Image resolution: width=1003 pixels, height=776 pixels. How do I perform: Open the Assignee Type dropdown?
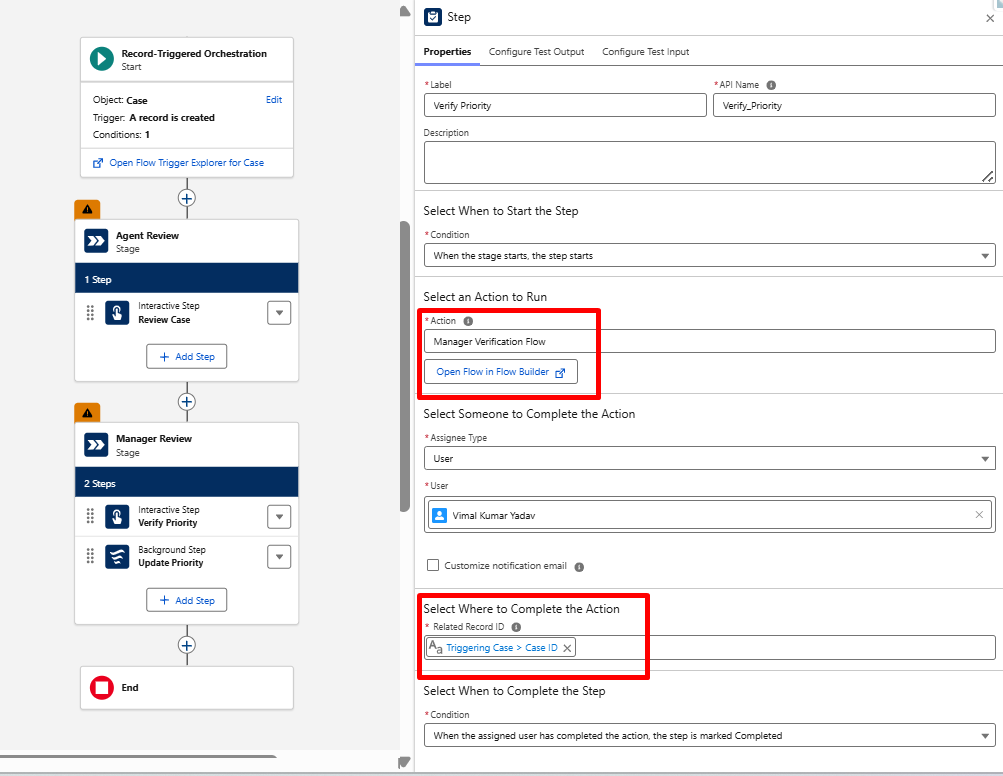[709, 459]
